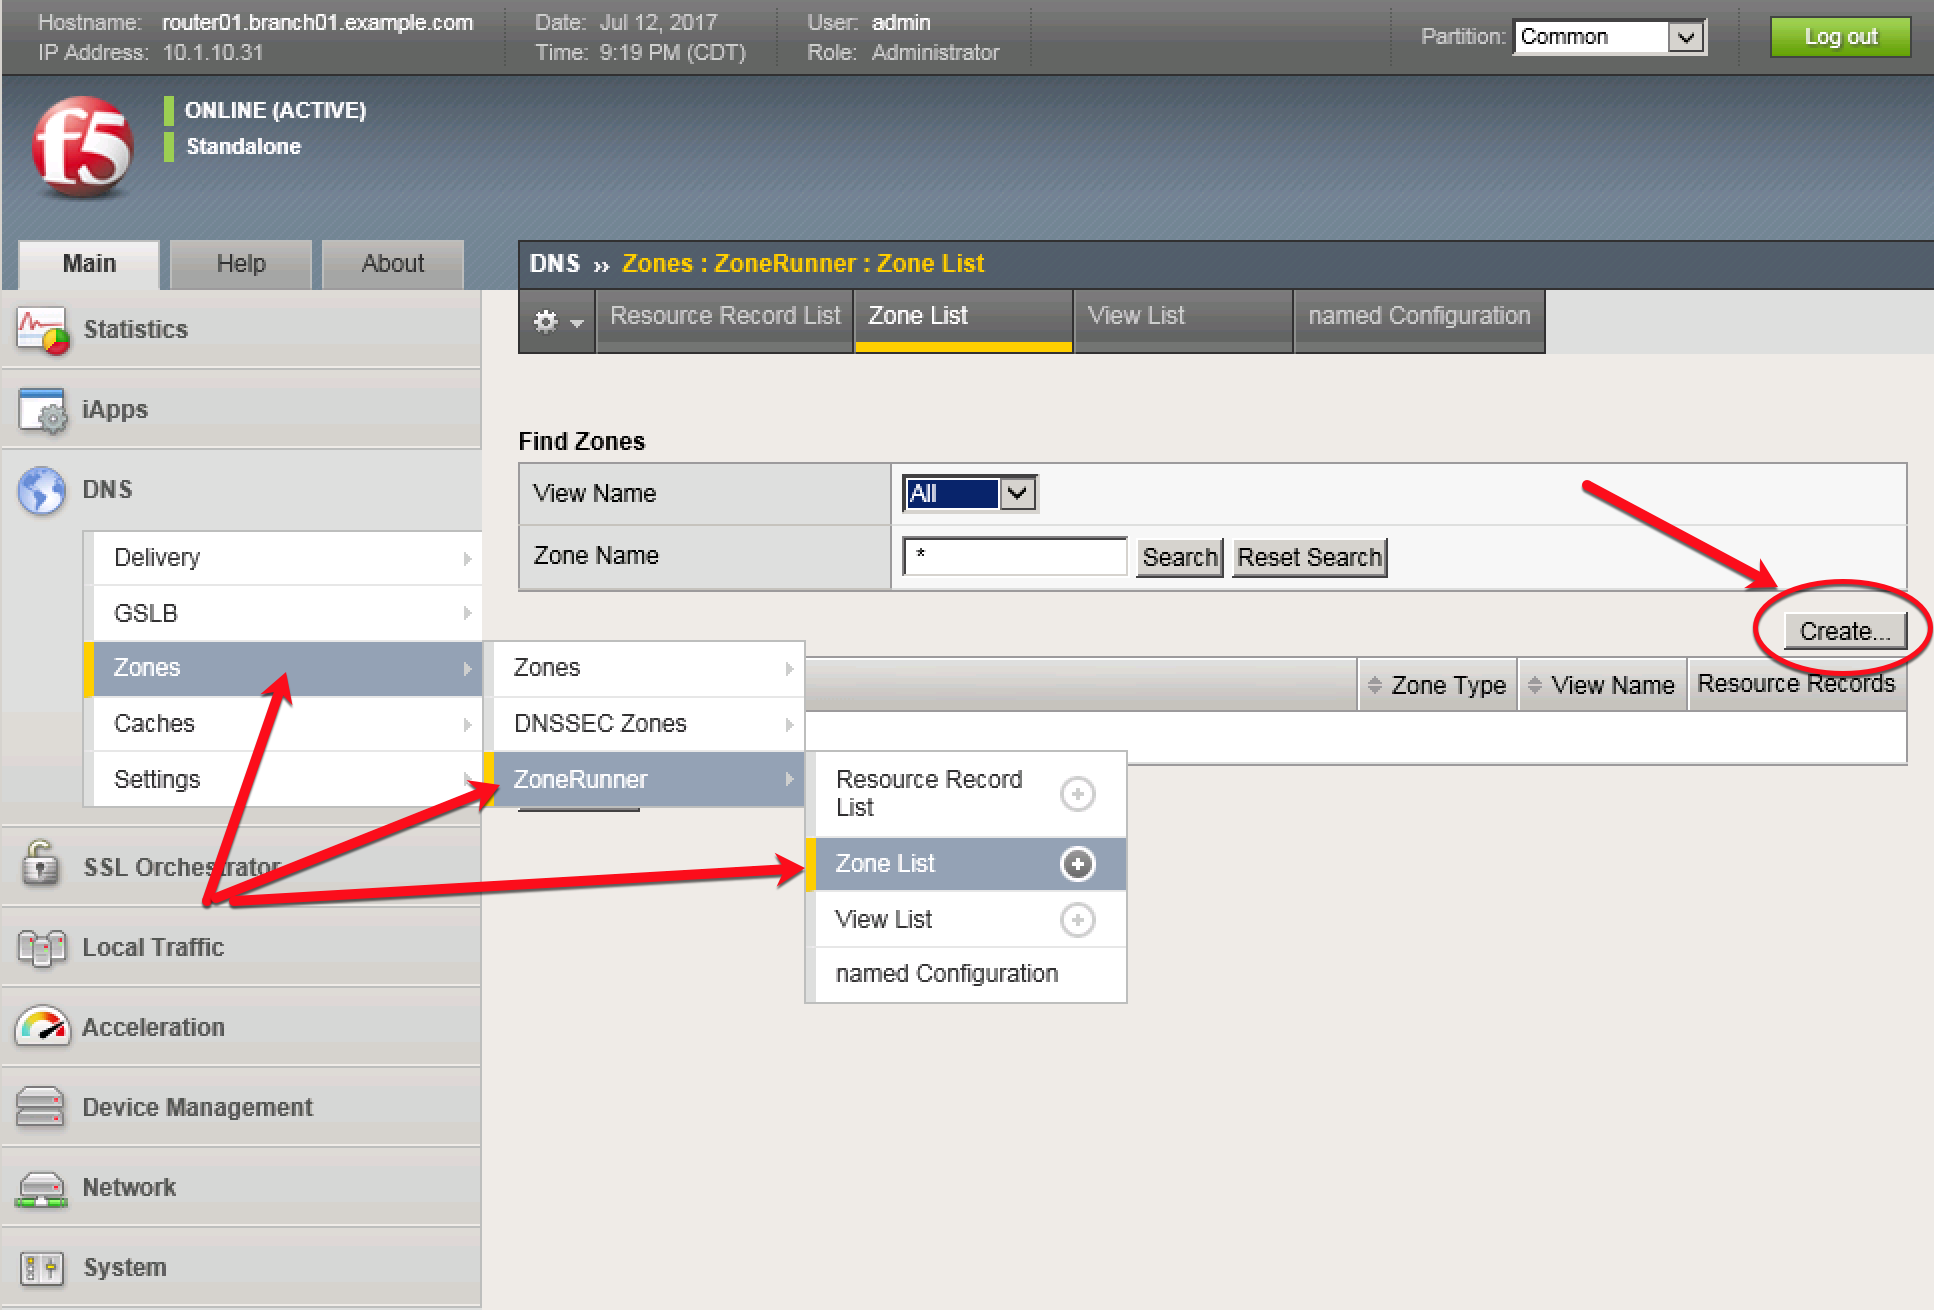1934x1310 pixels.
Task: Click the Device Management icon
Action: tap(41, 1107)
